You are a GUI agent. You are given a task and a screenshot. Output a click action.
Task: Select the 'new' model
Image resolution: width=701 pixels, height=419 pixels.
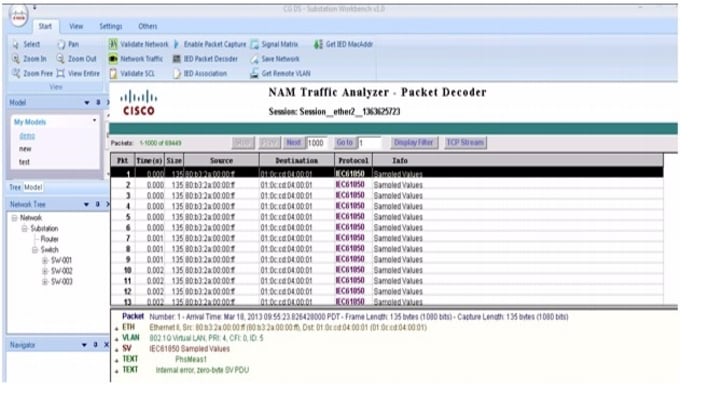click(25, 149)
